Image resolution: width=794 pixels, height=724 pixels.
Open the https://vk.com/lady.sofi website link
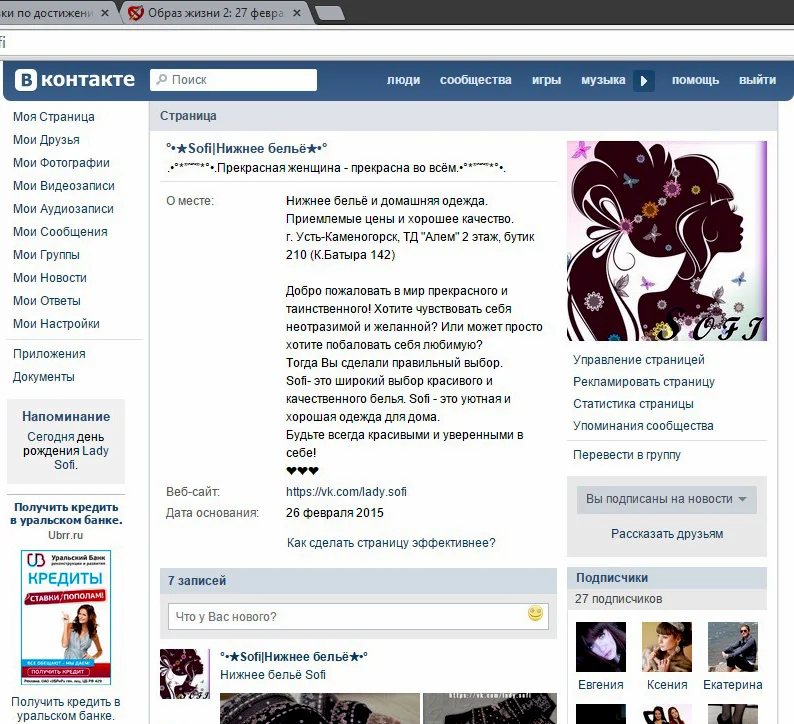346,492
